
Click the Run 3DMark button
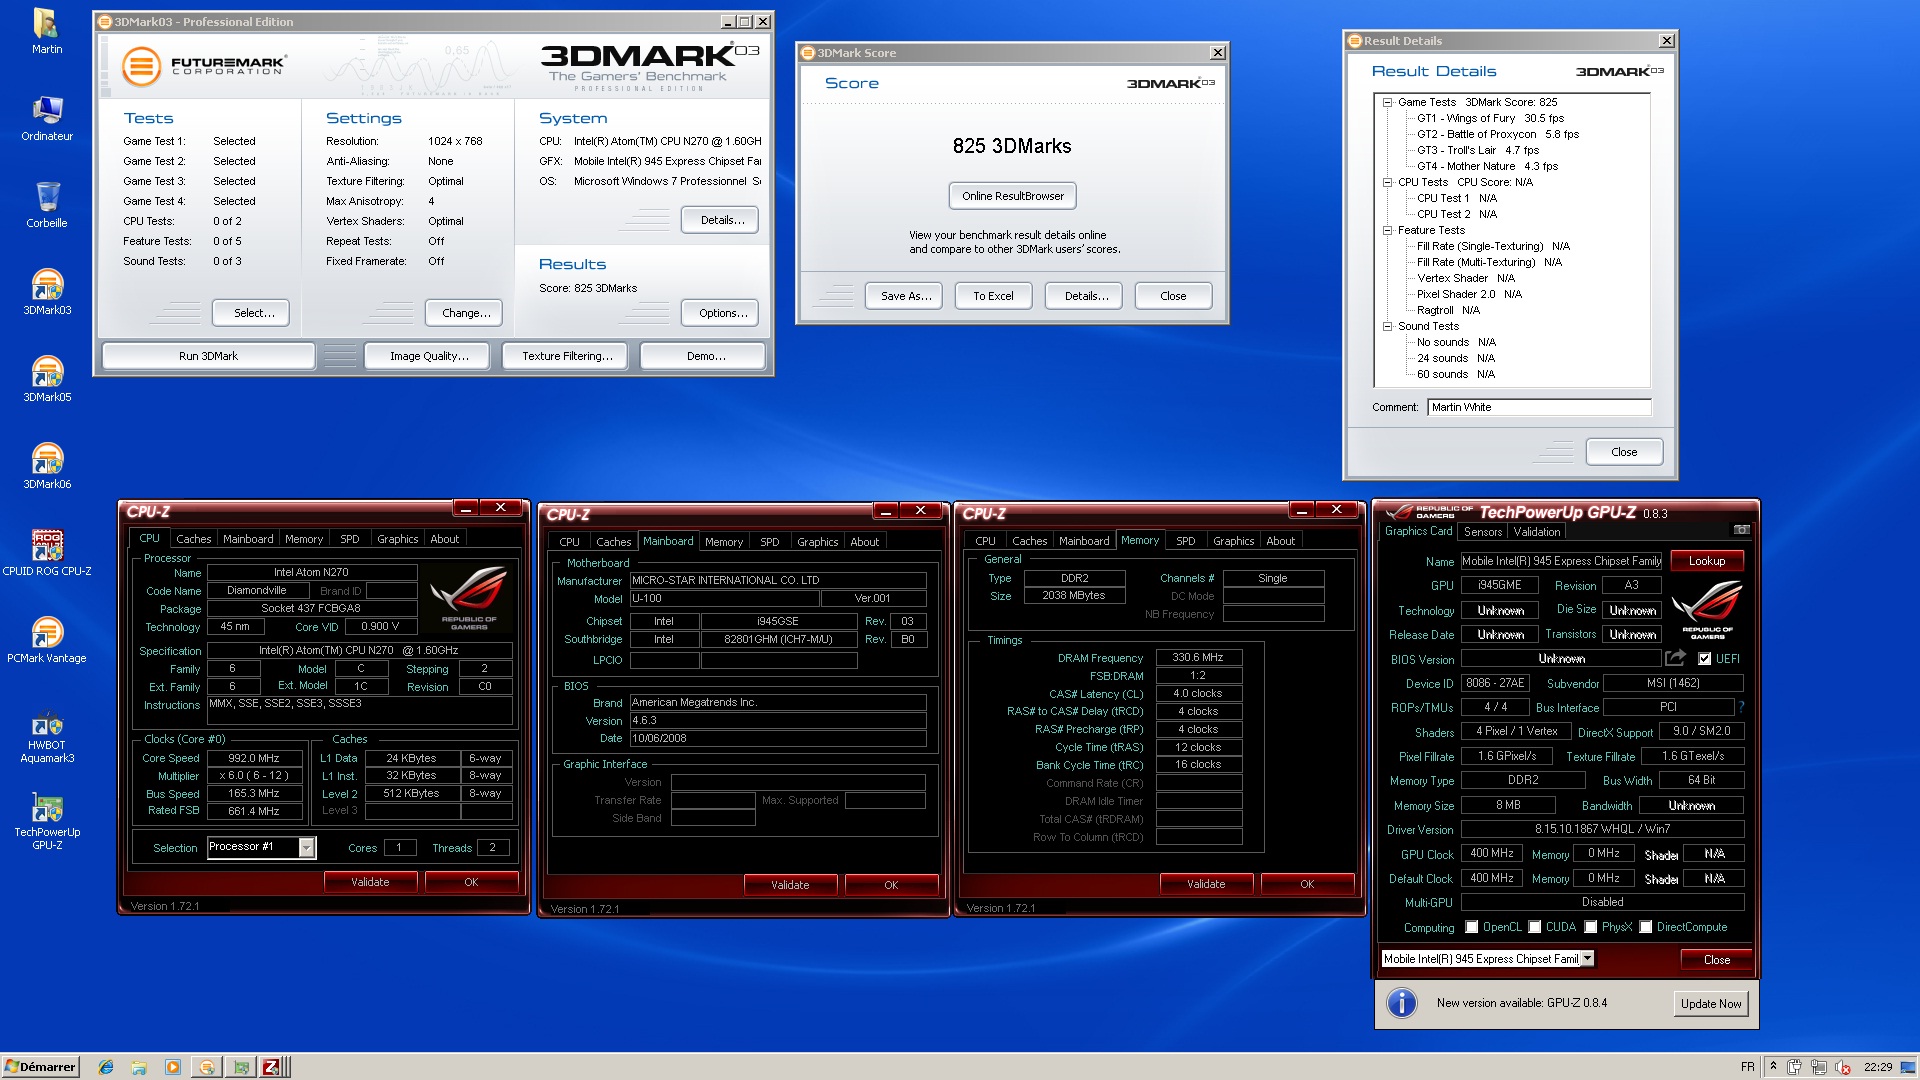coord(208,356)
